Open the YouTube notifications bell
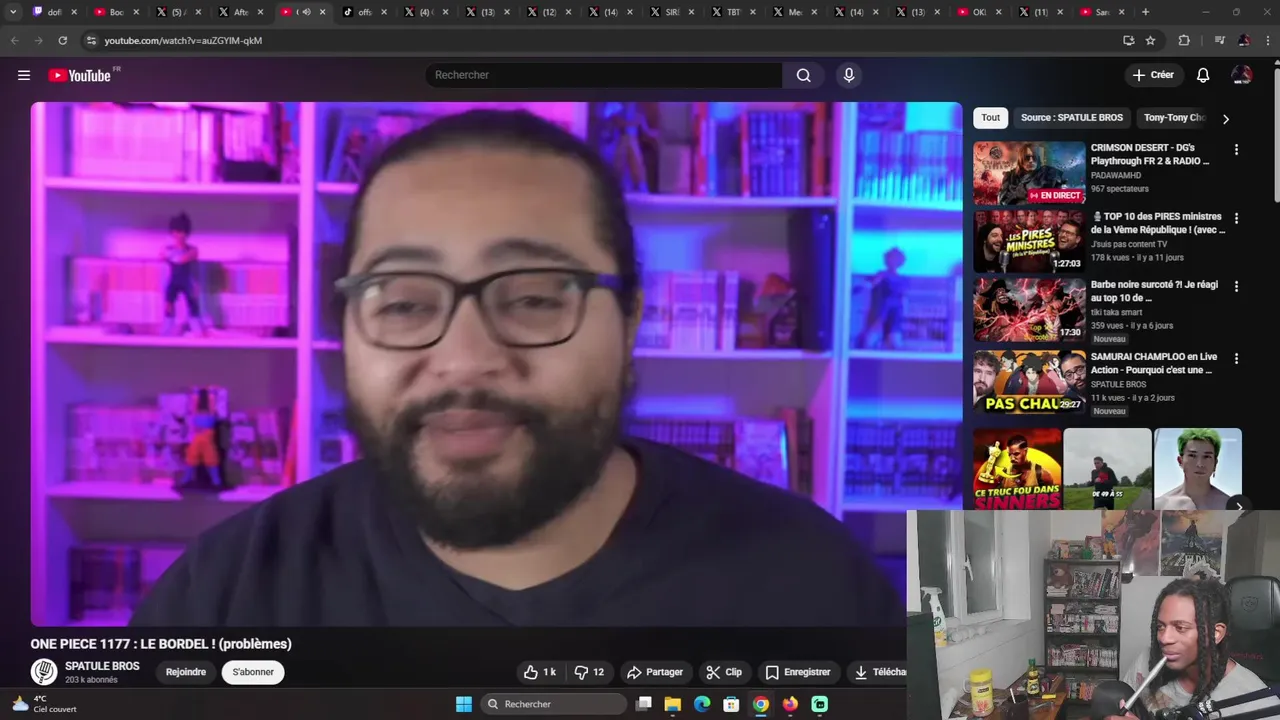The width and height of the screenshot is (1280, 720). point(1203,75)
